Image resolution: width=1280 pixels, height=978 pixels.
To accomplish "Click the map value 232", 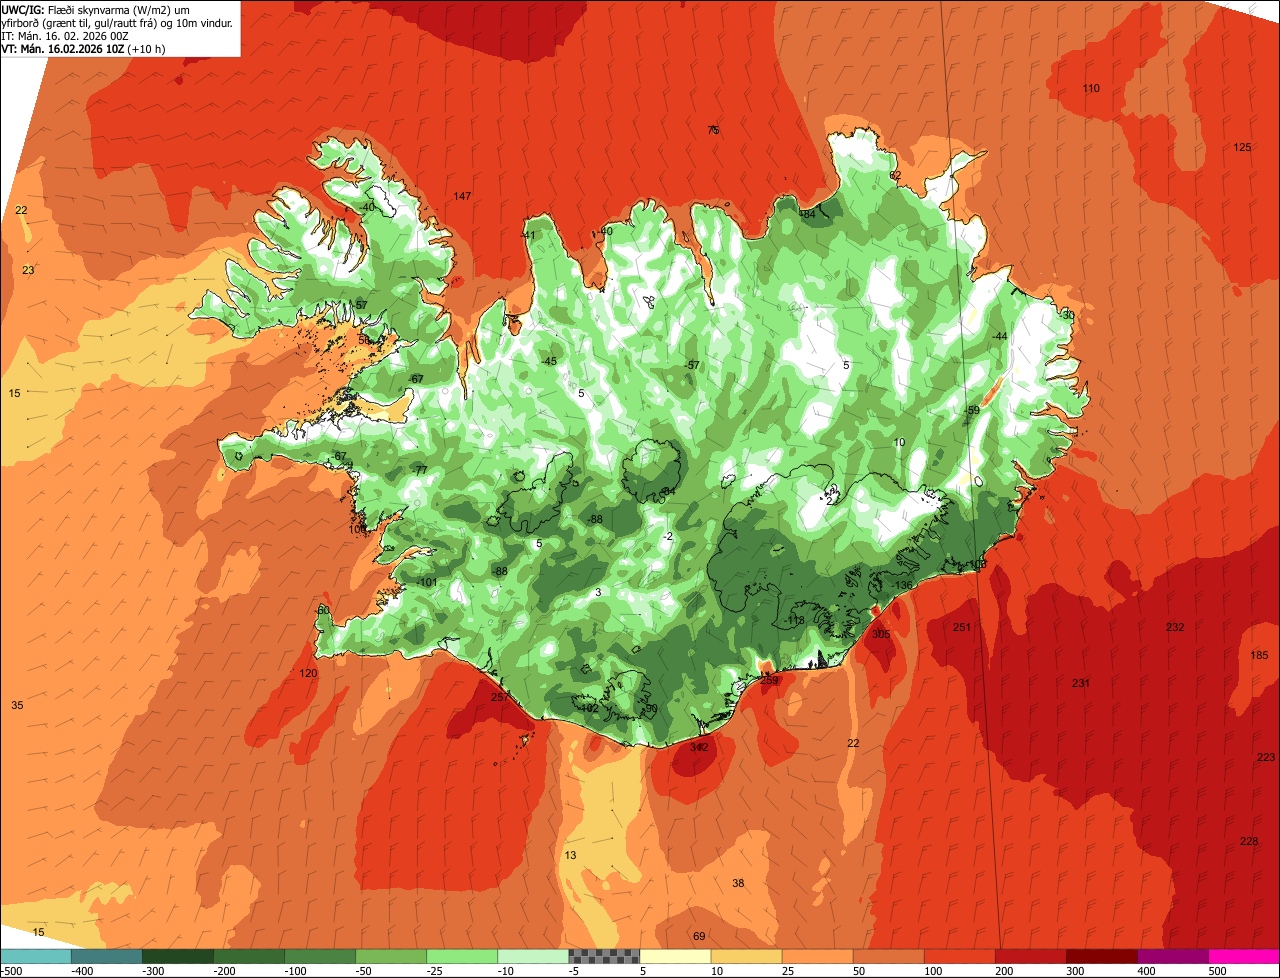I will (x=1175, y=628).
